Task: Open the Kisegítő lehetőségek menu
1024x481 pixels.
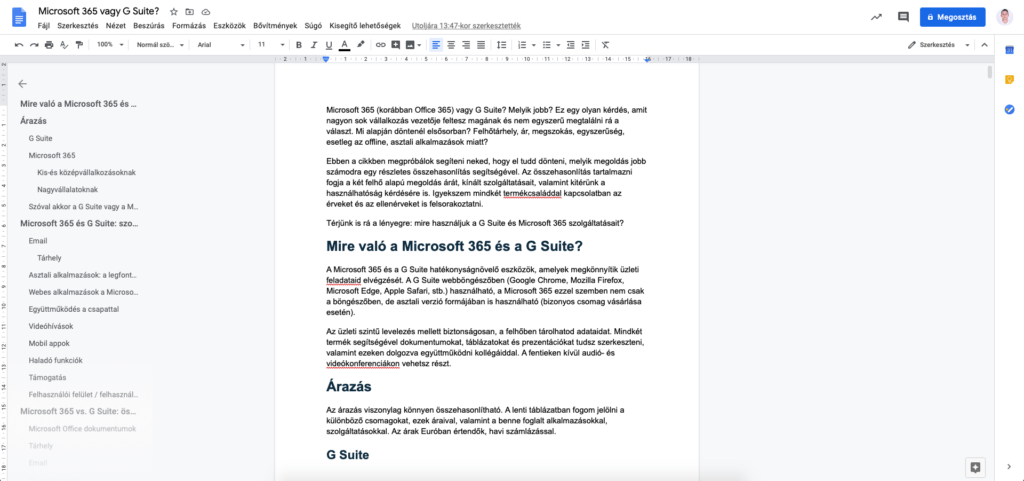Action: pos(365,26)
